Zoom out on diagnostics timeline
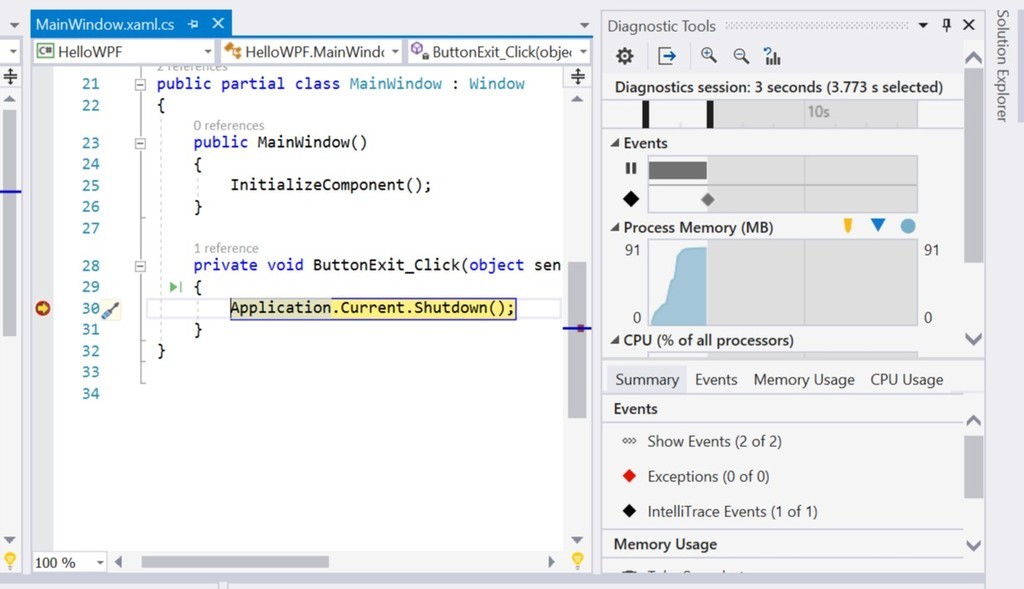Viewport: 1024px width, 589px height. [741, 56]
